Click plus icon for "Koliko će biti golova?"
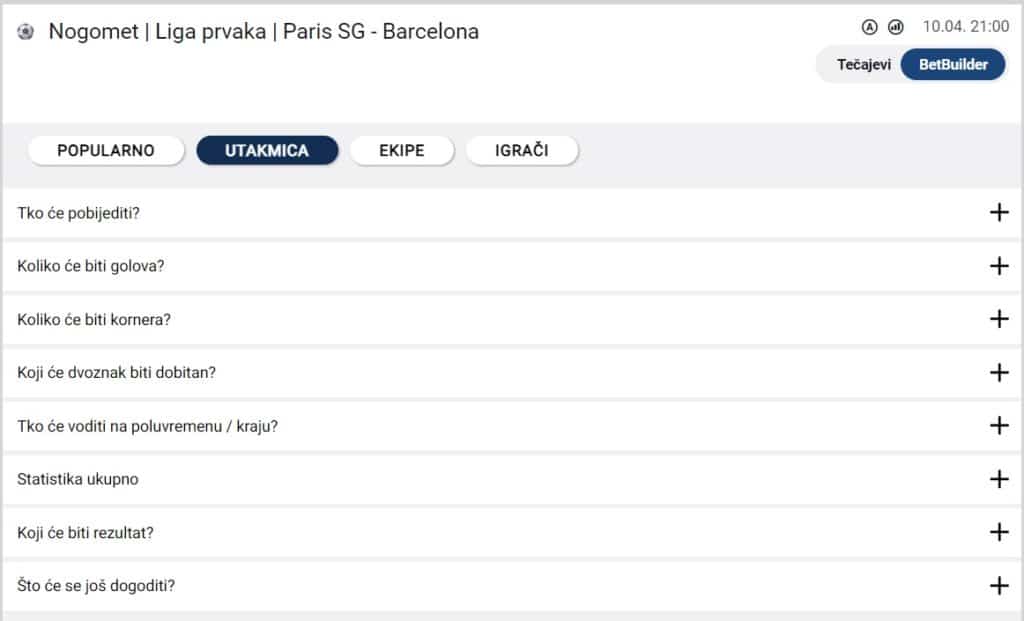The image size is (1024, 621). click(x=998, y=266)
